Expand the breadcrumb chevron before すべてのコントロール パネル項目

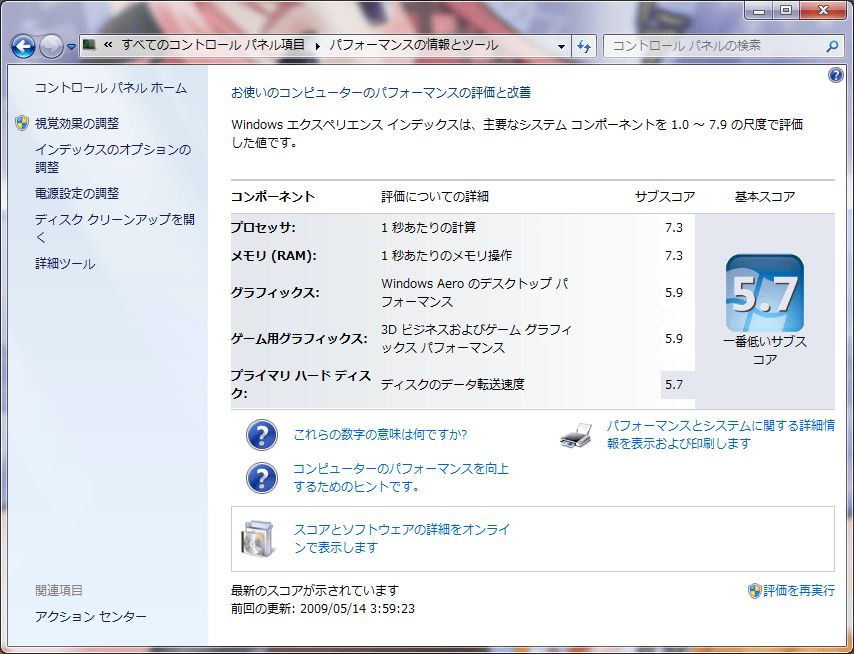pos(107,45)
